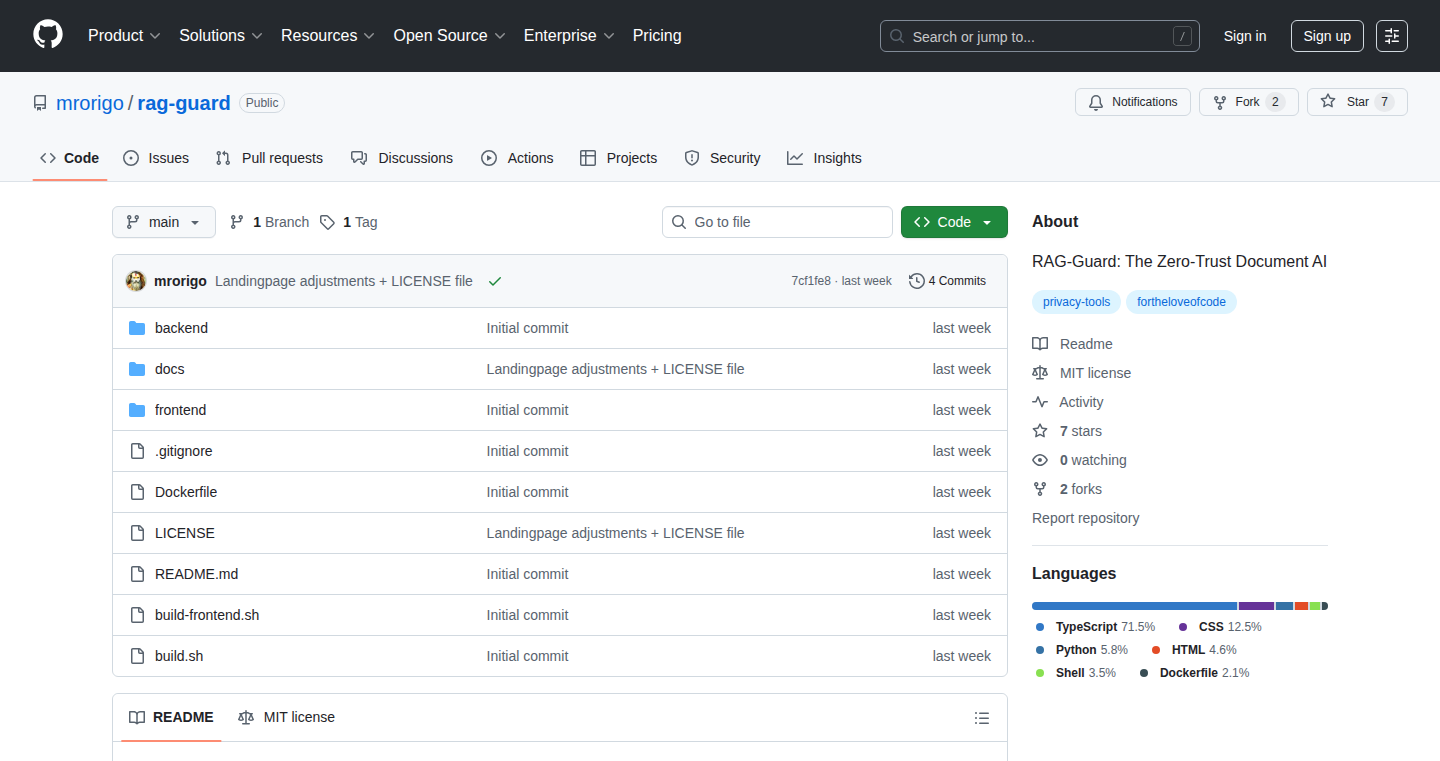Open the main branch selector dropdown
The width and height of the screenshot is (1440, 761).
point(164,222)
